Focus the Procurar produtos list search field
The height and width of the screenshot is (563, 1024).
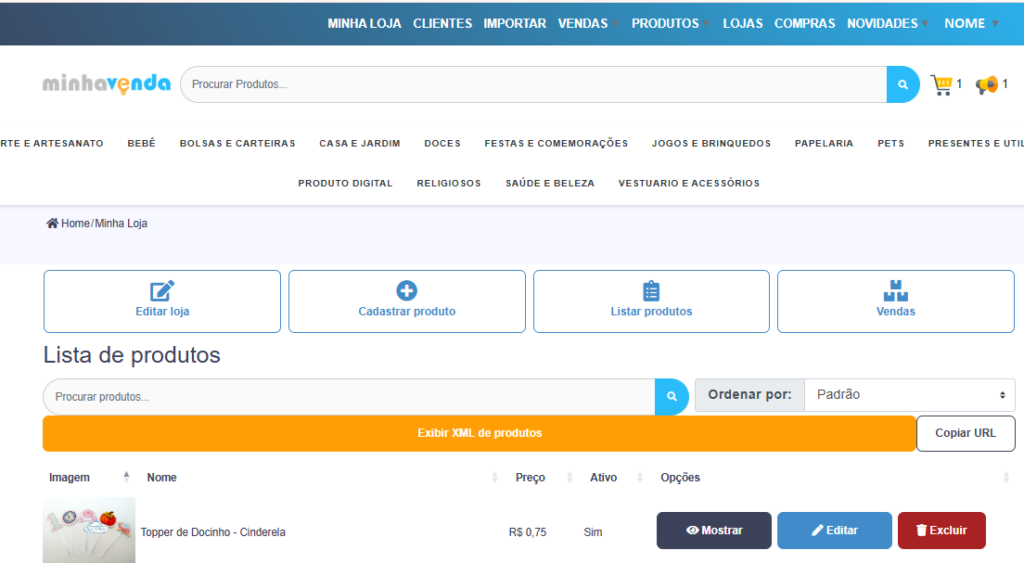[349, 396]
